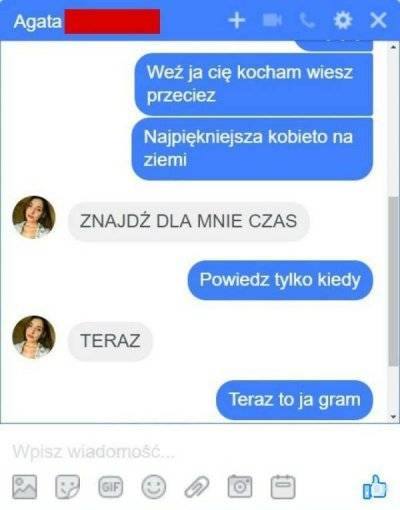Attach a file with paperclip icon
Image resolution: width=400 pixels, height=510 pixels.
tap(197, 487)
